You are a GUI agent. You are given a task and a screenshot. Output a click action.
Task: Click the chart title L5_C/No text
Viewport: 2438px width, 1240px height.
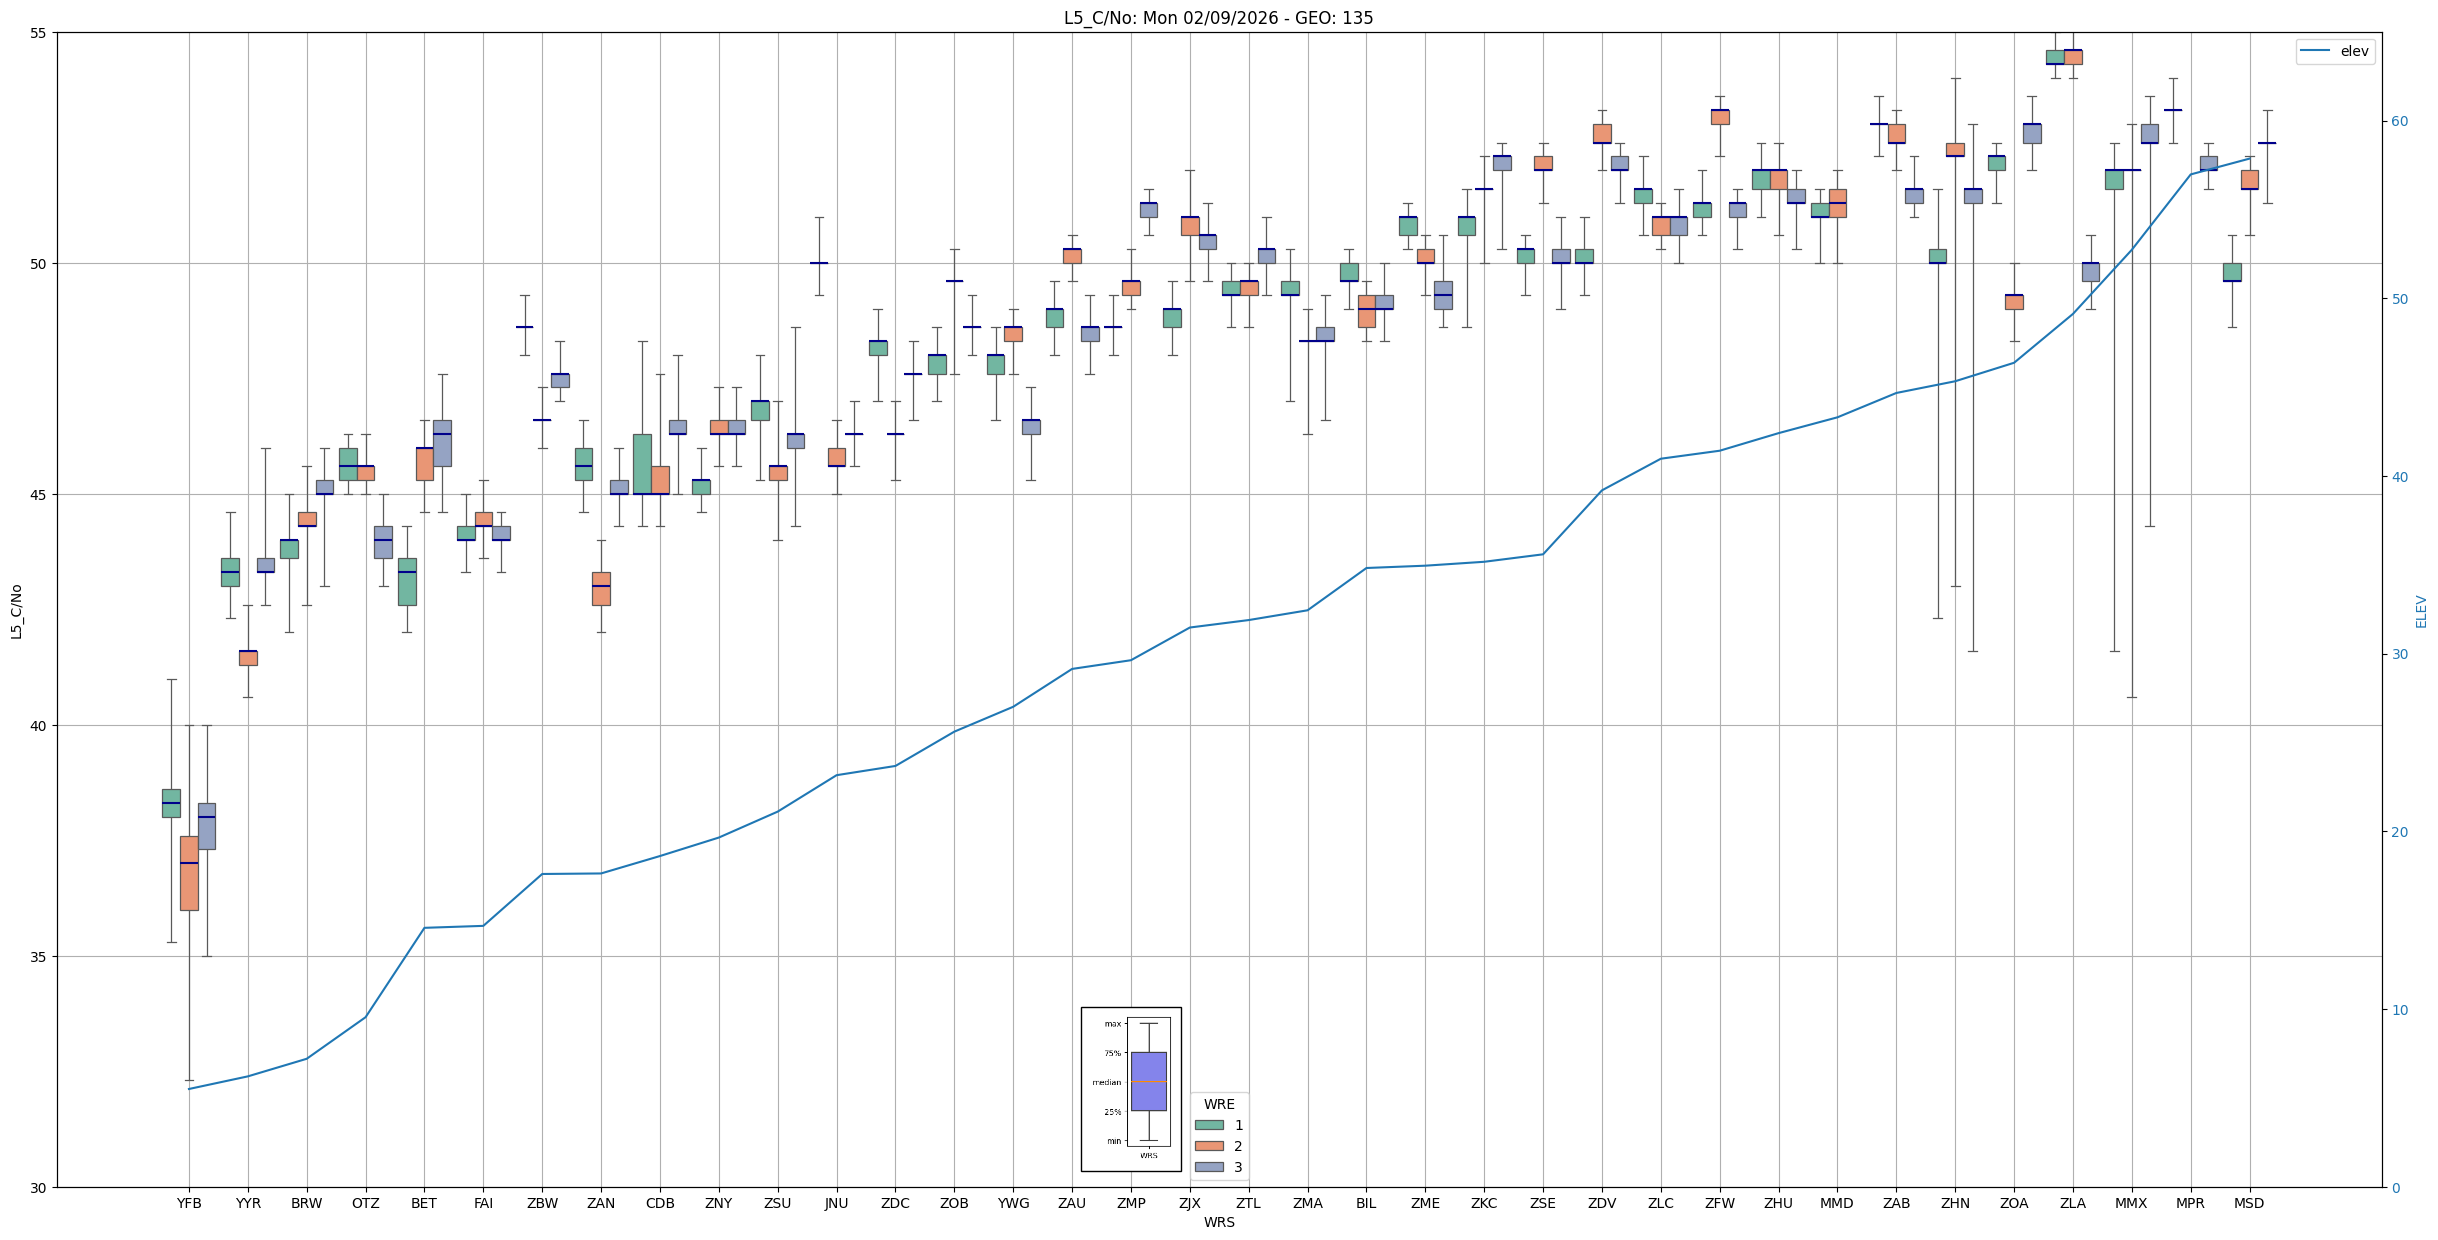point(1218,18)
